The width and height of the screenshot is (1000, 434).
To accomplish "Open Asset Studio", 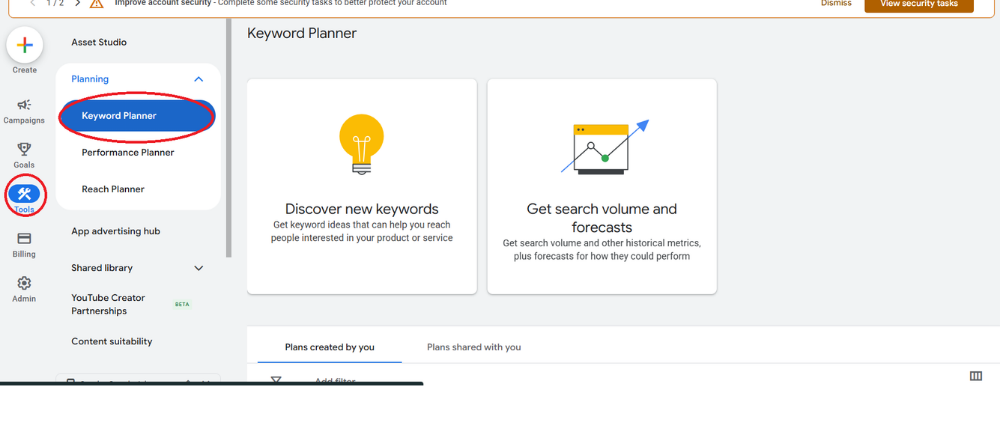I will pos(99,42).
